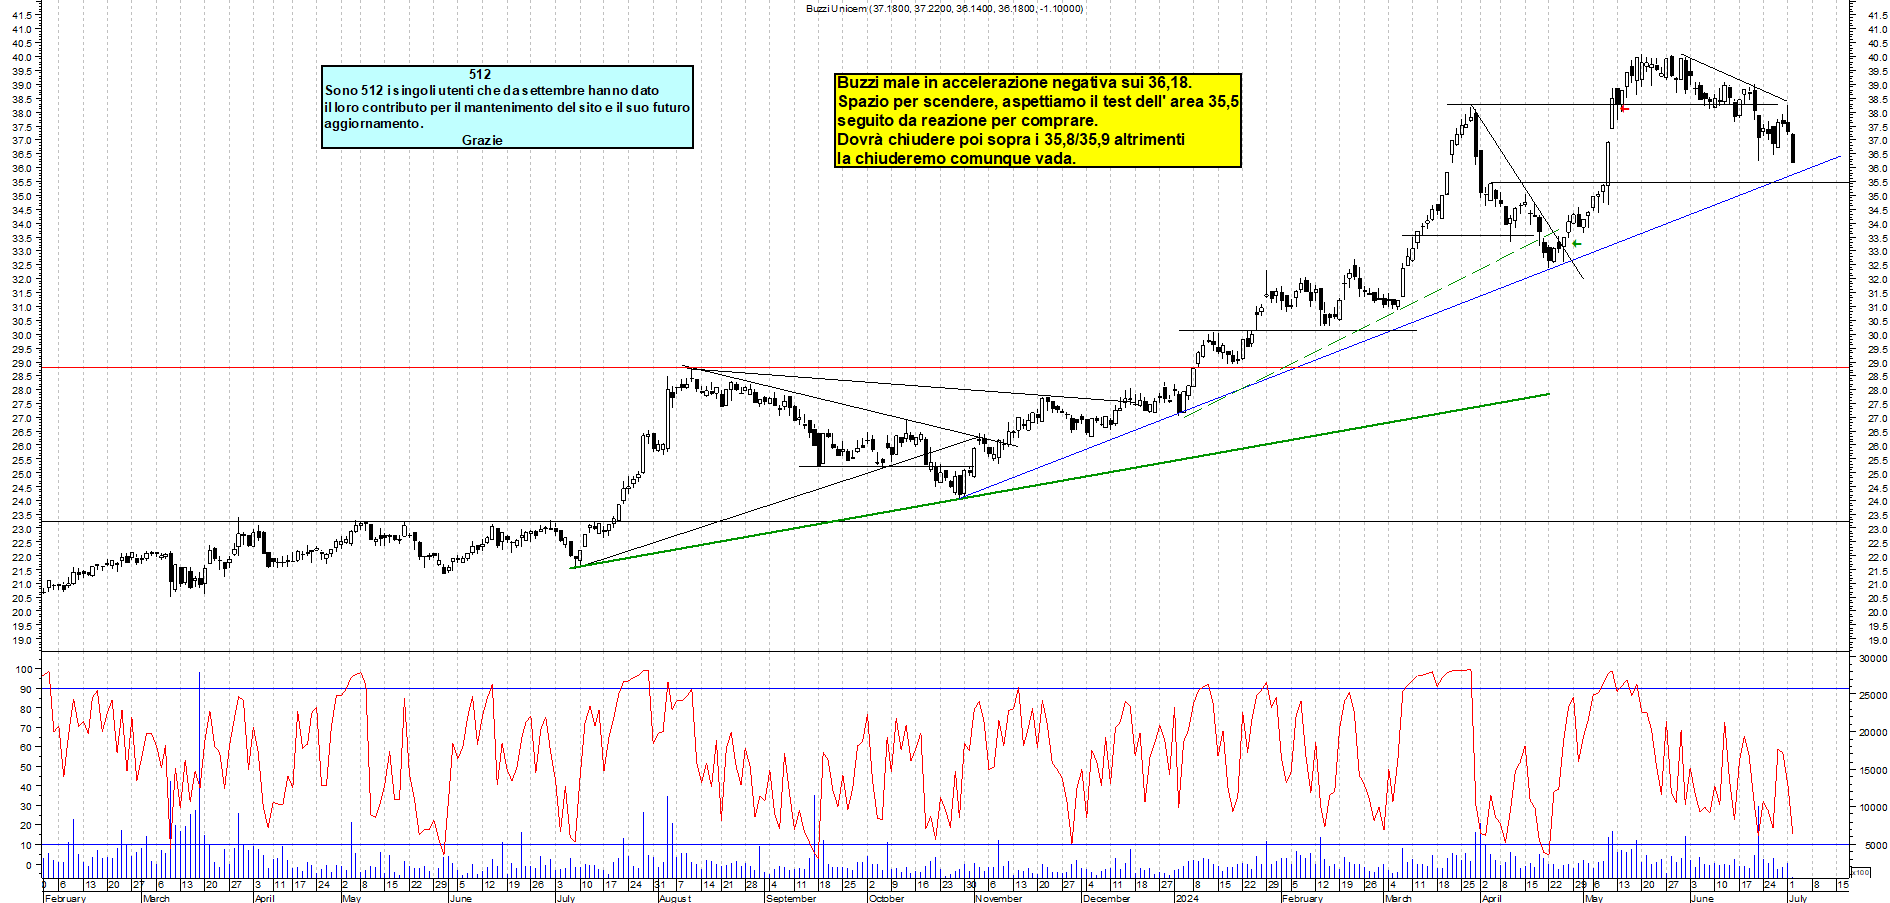Image resolution: width=1890 pixels, height=903 pixels.
Task: Click 'Grazie' in the cyan note box
Action: [x=482, y=140]
